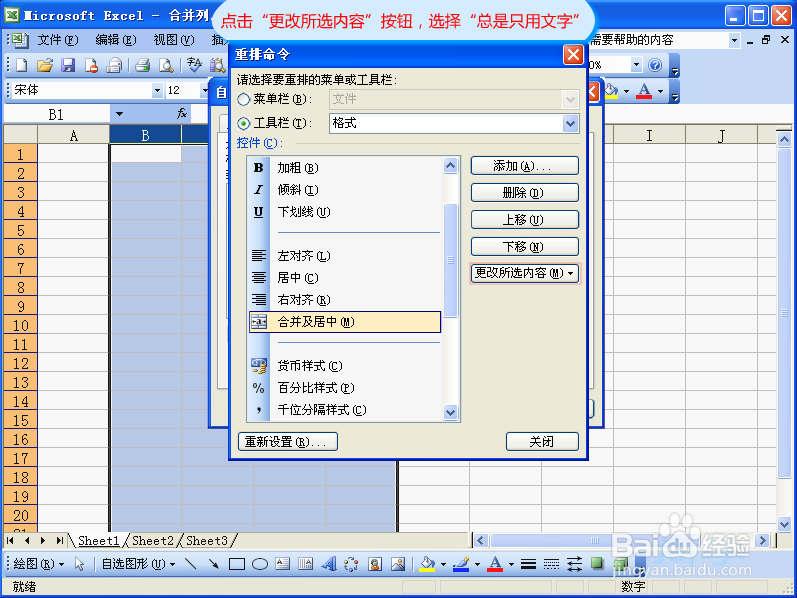Expand drawing Line Color dropdown arrow
The height and width of the screenshot is (598, 797).
coord(477,564)
